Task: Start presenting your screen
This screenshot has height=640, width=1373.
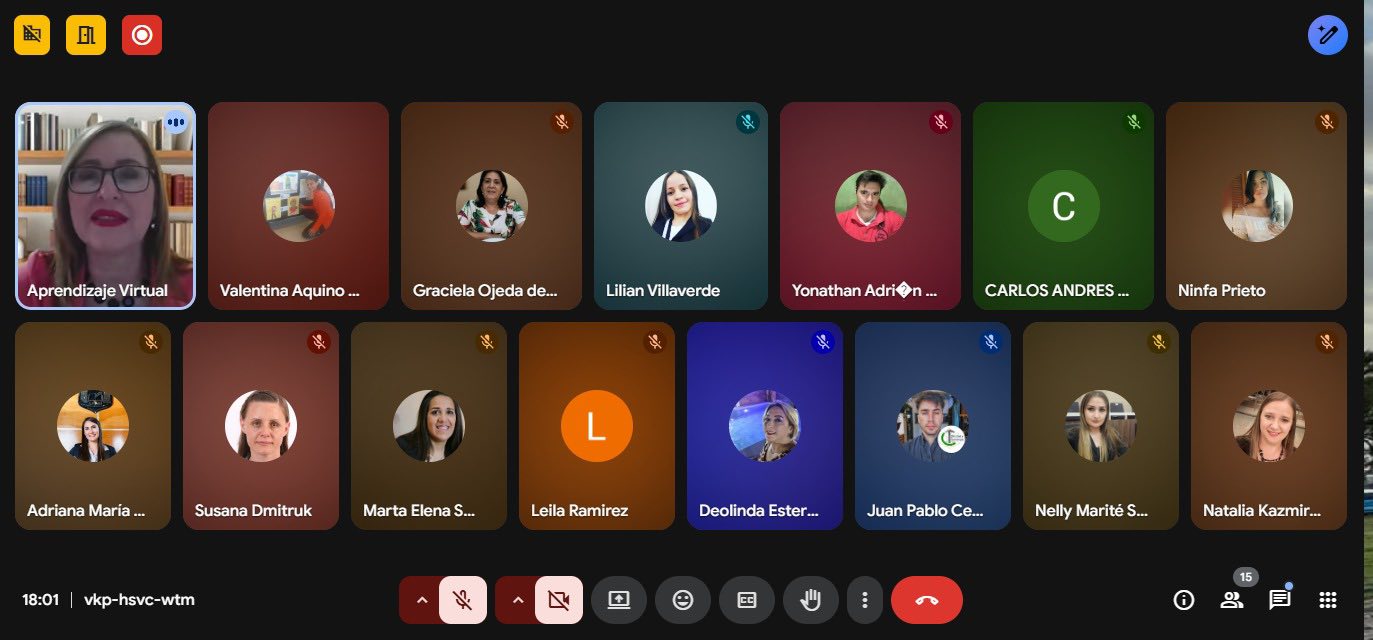Action: [619, 600]
